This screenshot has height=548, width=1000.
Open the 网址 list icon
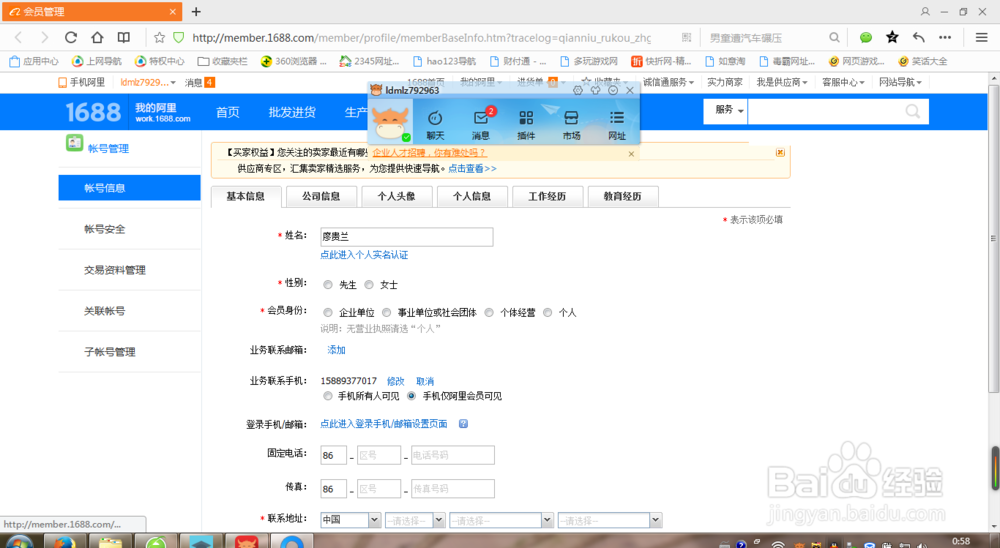pos(617,124)
